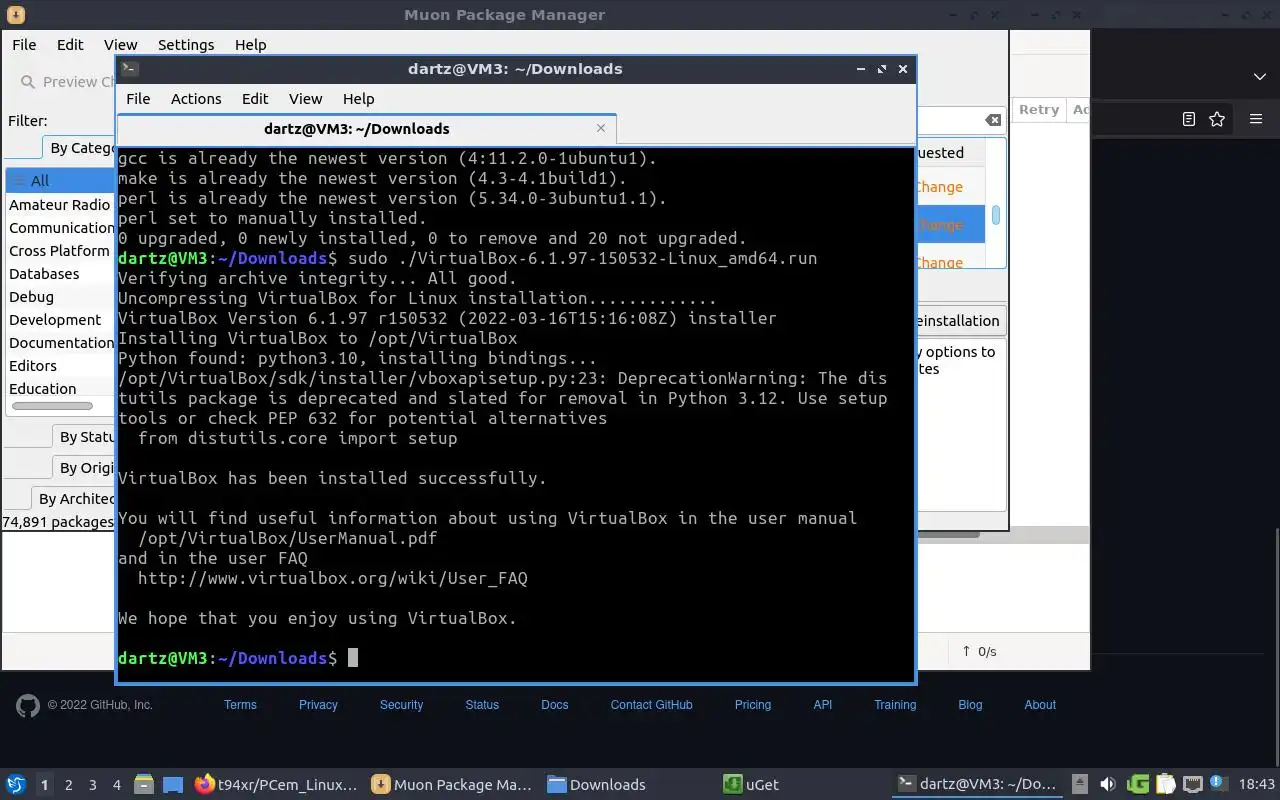
Task: Open the Security footer link
Action: tap(401, 705)
